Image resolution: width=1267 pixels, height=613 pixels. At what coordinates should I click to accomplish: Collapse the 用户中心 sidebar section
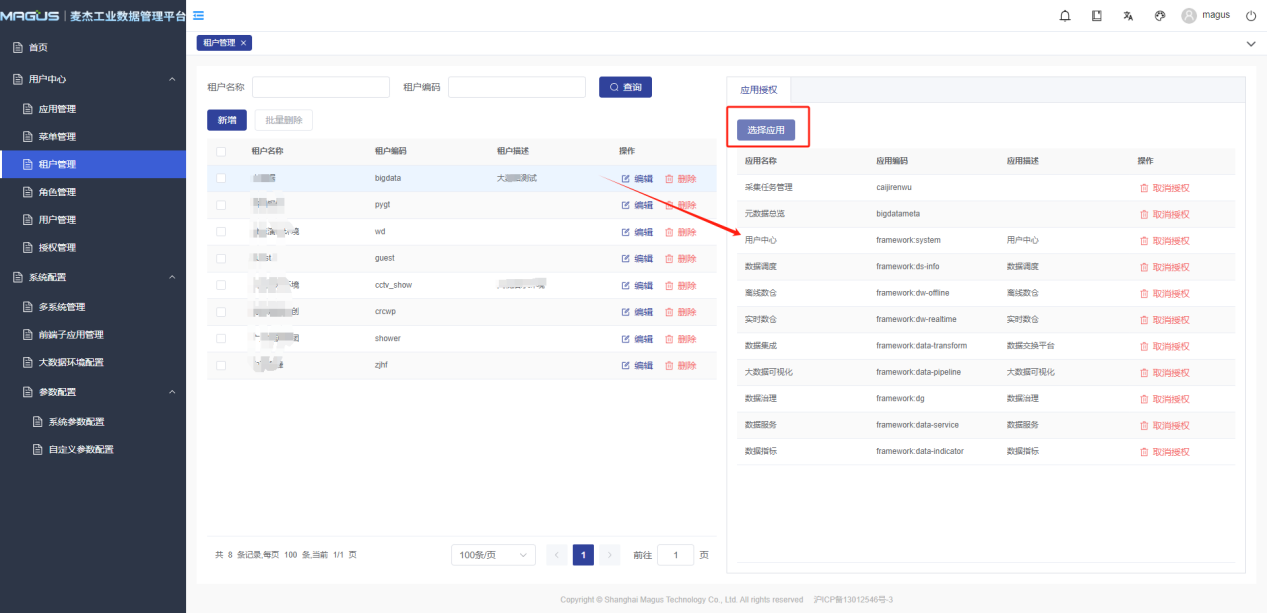(171, 79)
